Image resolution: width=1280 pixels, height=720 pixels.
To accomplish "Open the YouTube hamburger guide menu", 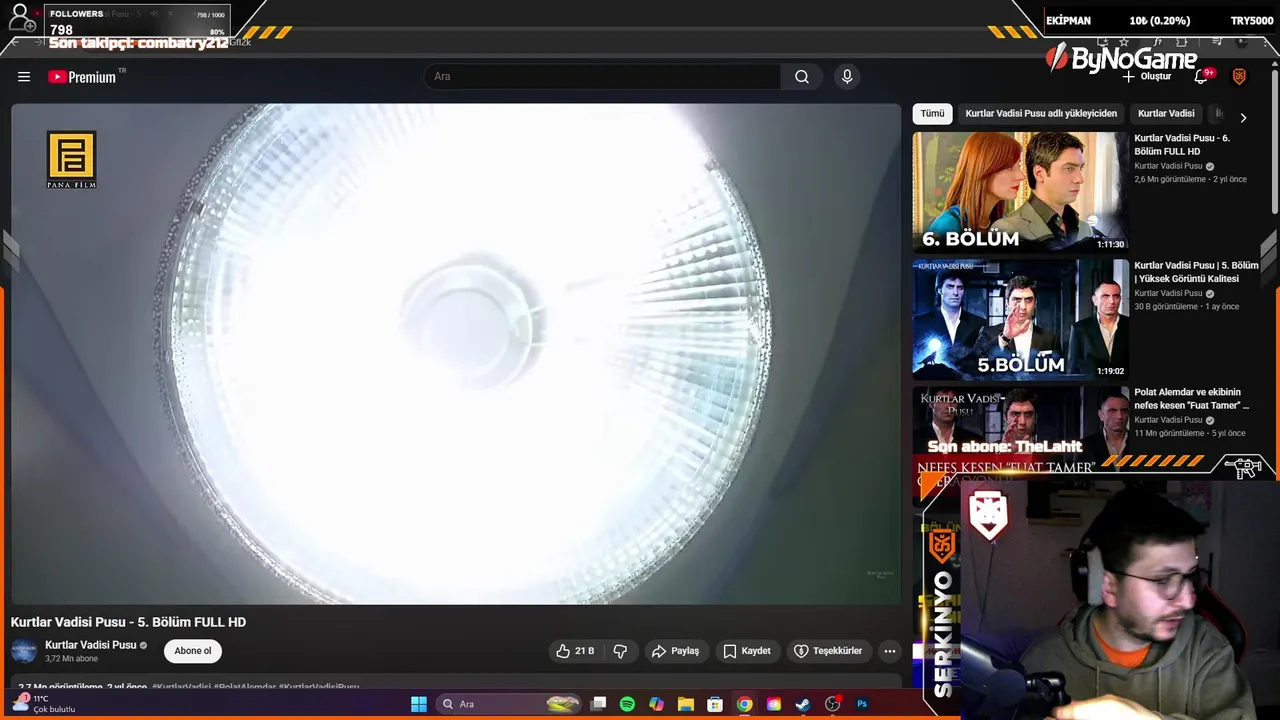I will click(24, 77).
